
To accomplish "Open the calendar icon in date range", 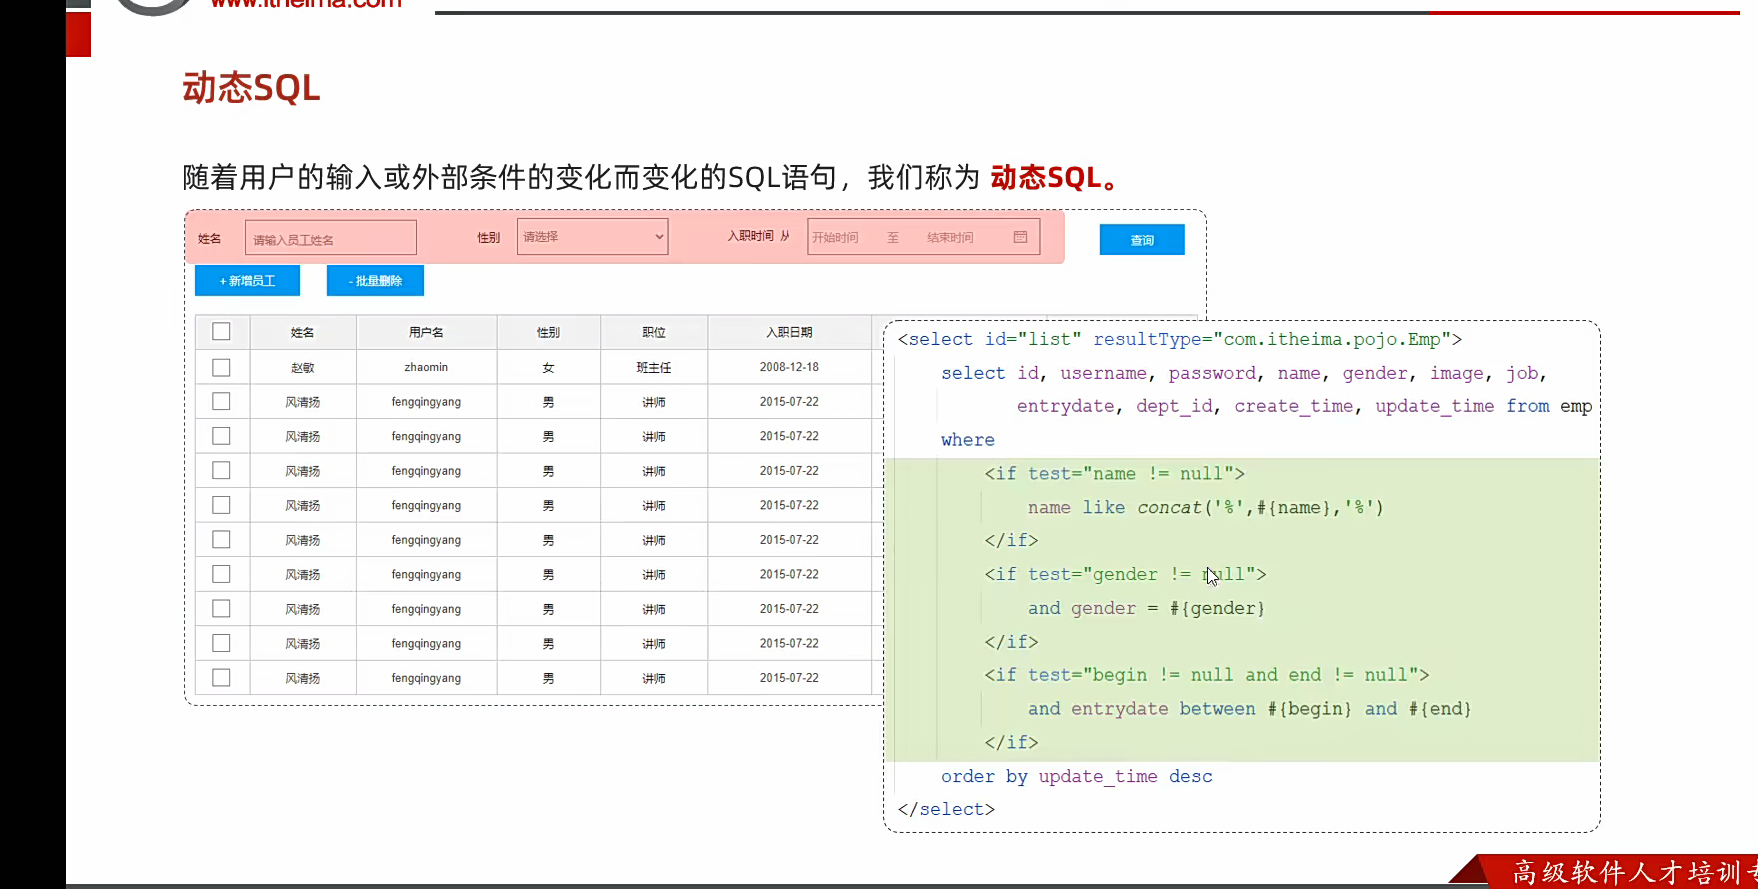I will pyautogui.click(x=1020, y=237).
